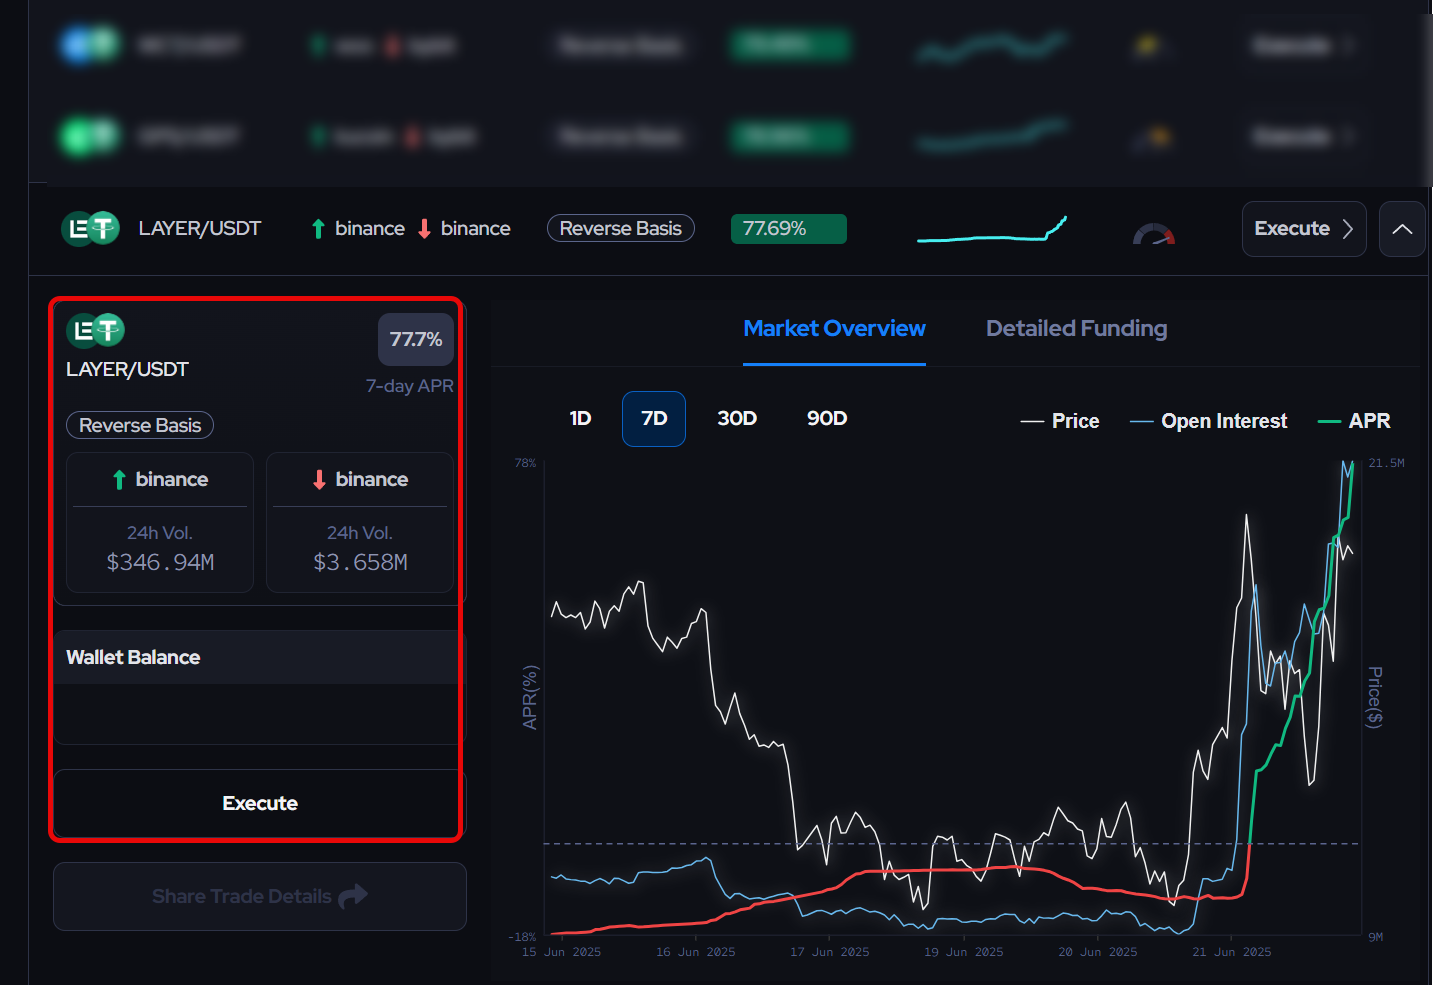Click red down arrow in binance short card
This screenshot has height=985, width=1433.
pyautogui.click(x=319, y=480)
